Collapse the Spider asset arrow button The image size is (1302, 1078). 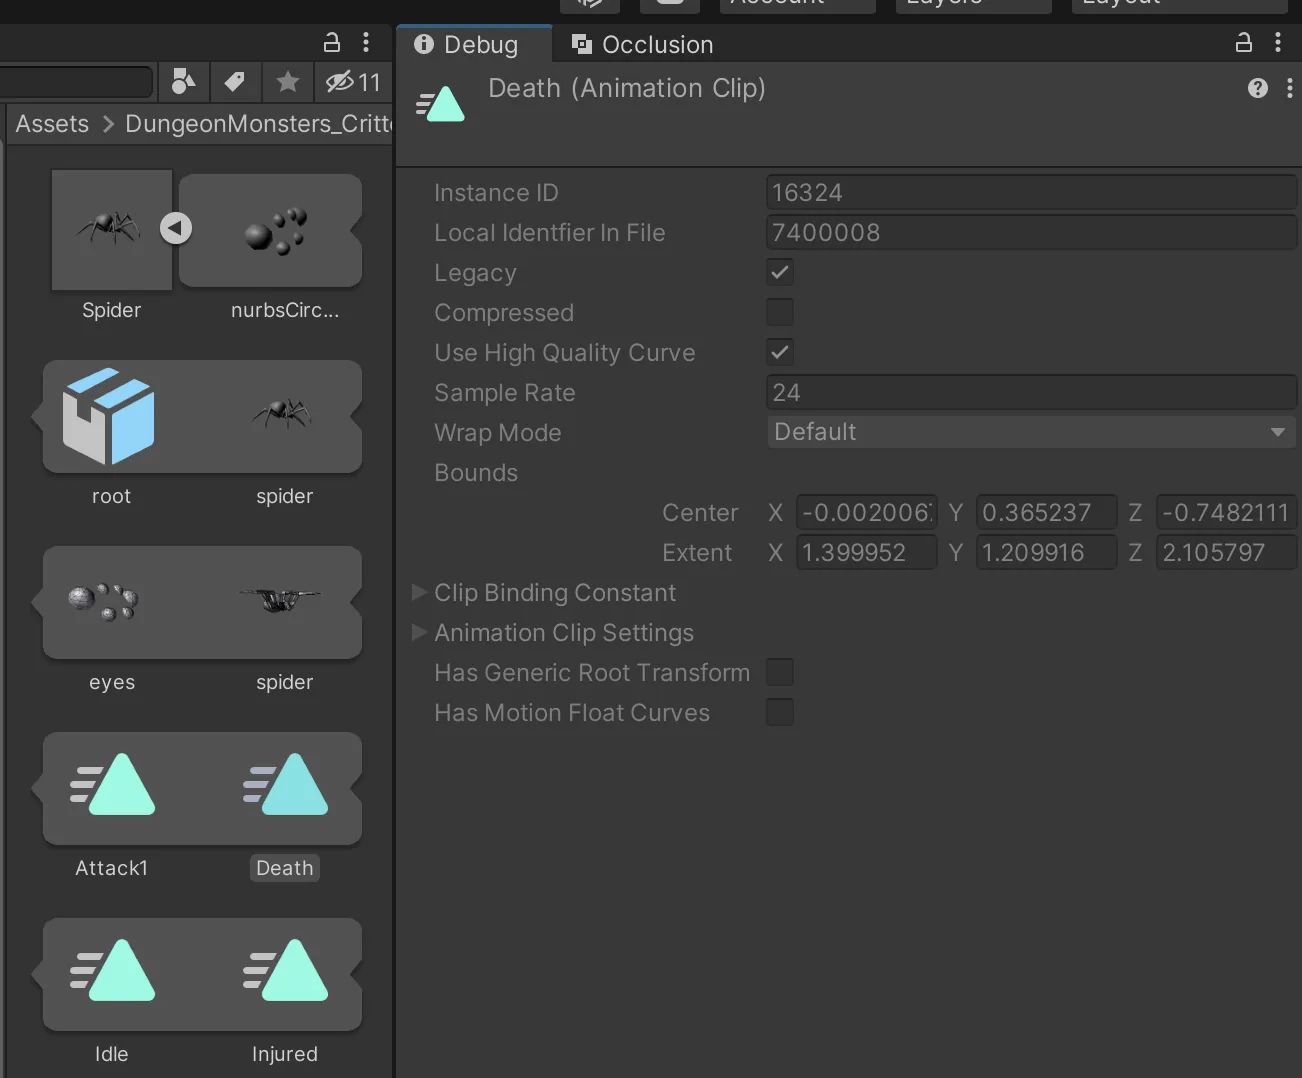tap(176, 228)
